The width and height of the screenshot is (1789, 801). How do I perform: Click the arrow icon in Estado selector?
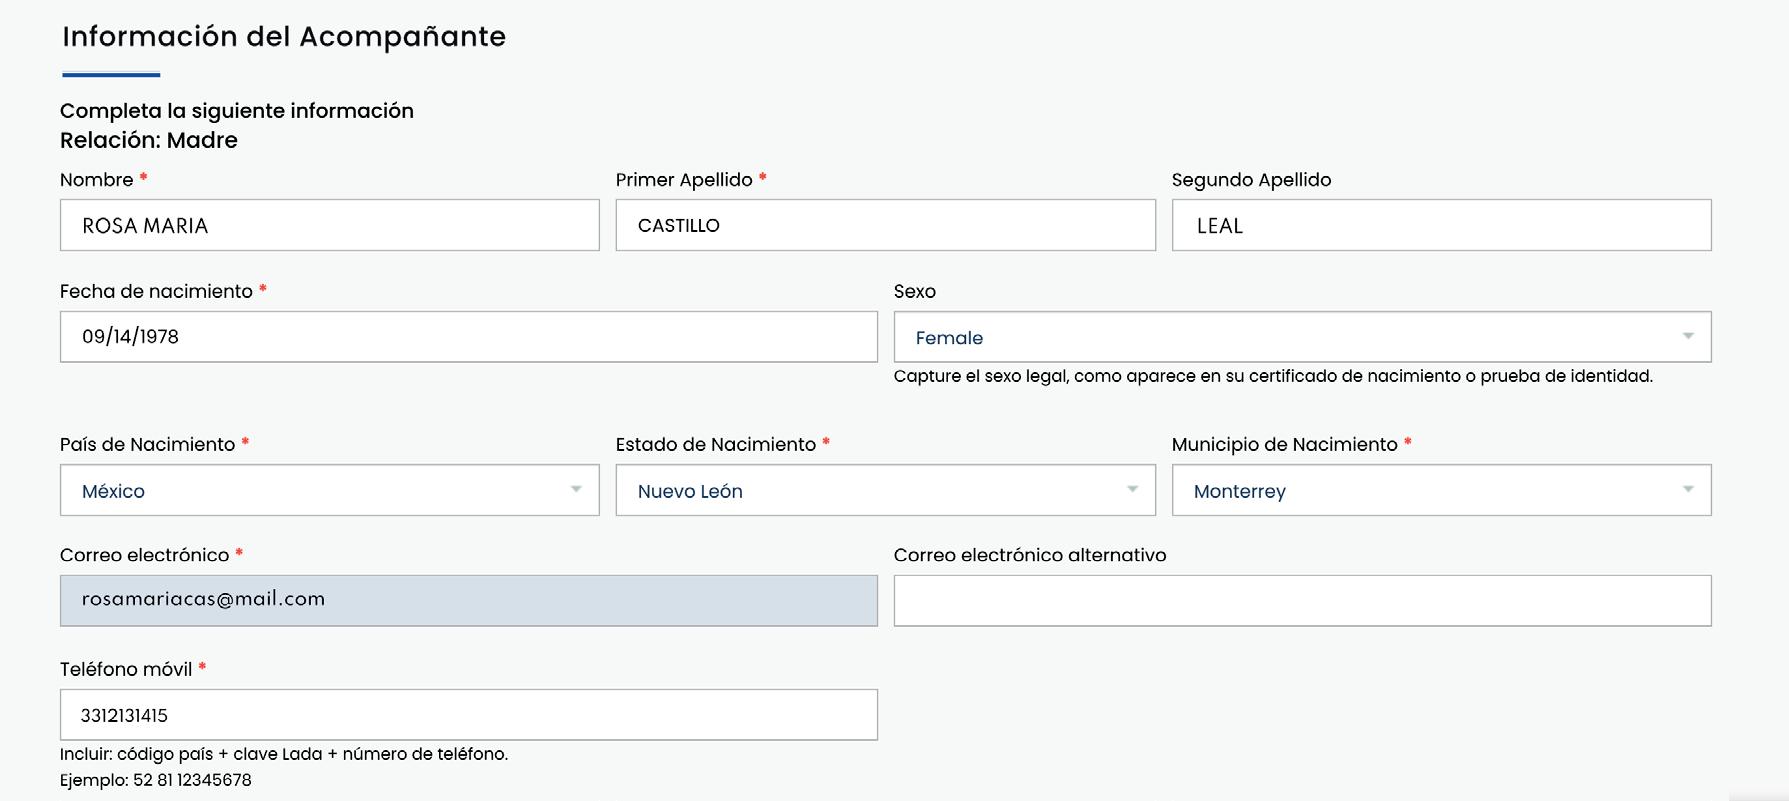(1132, 490)
